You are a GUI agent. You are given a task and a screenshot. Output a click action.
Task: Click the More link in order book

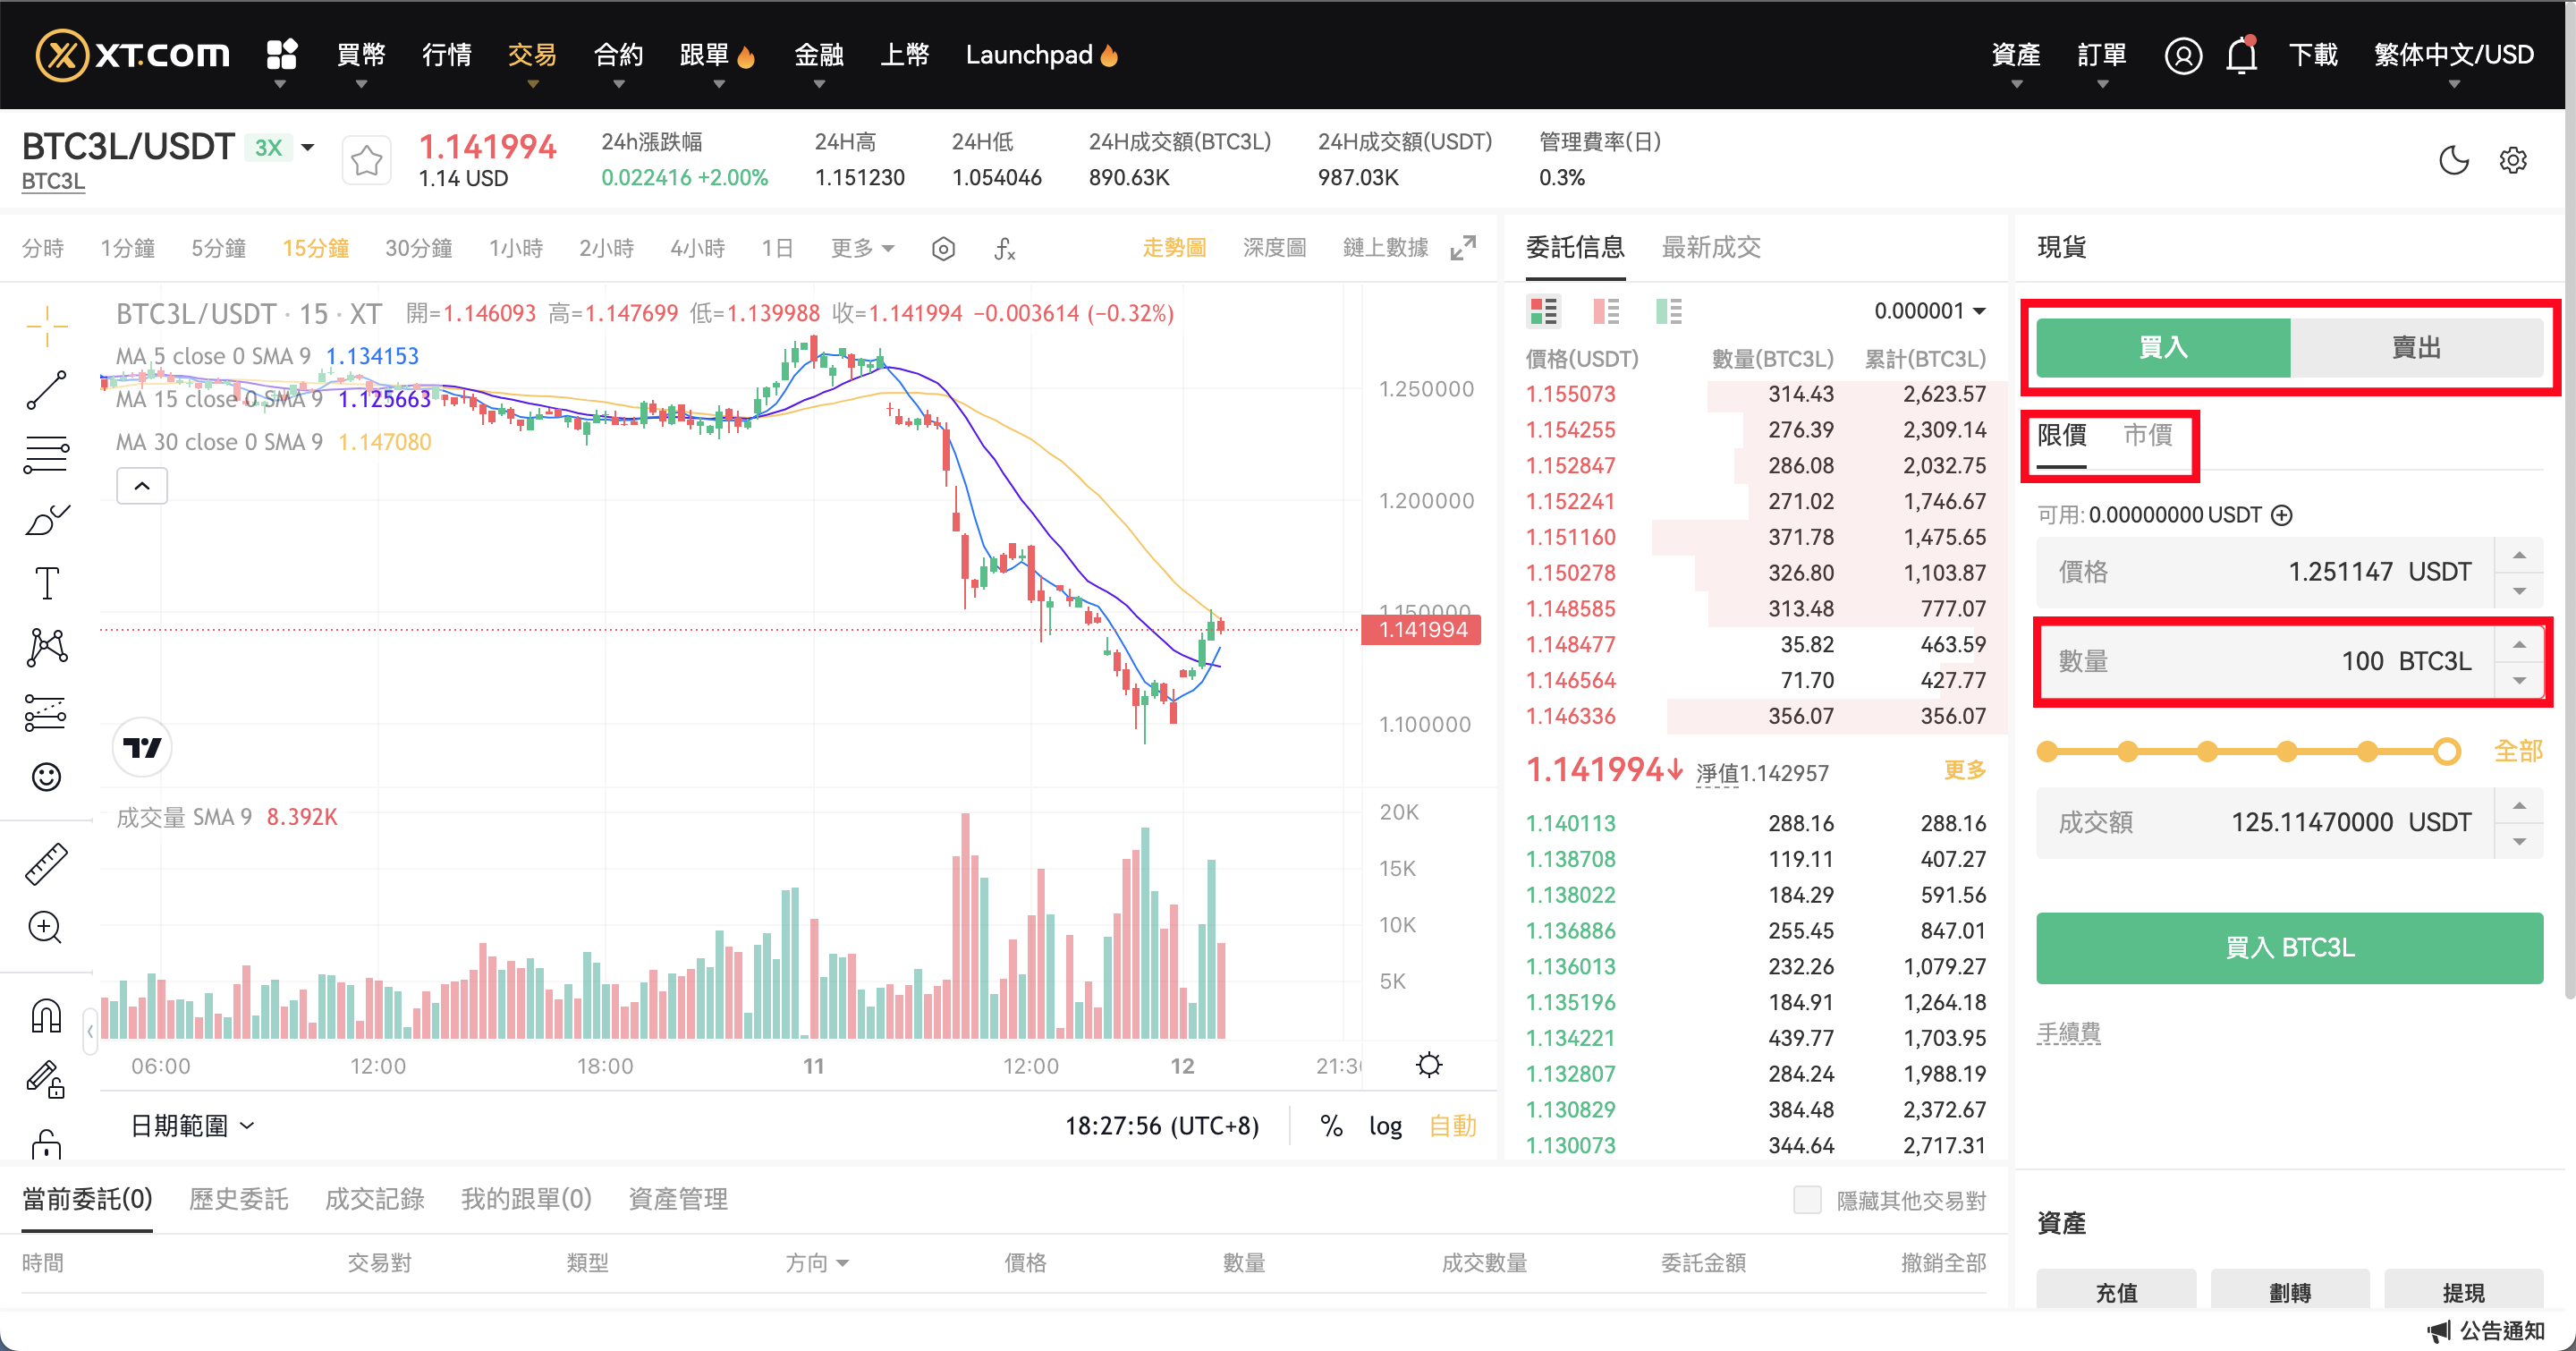coord(1964,770)
